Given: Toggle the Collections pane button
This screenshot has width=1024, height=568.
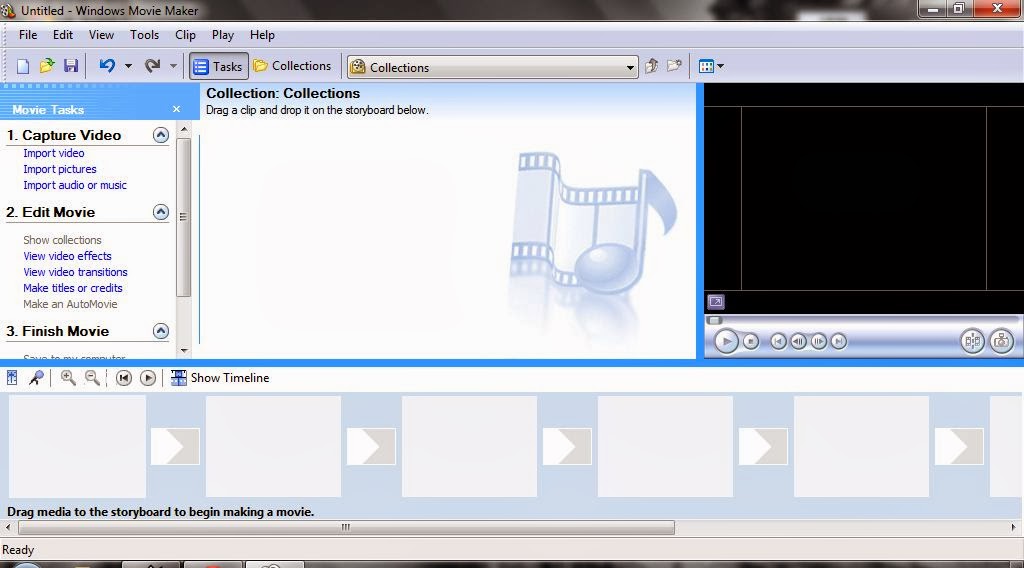Looking at the screenshot, I should (293, 66).
